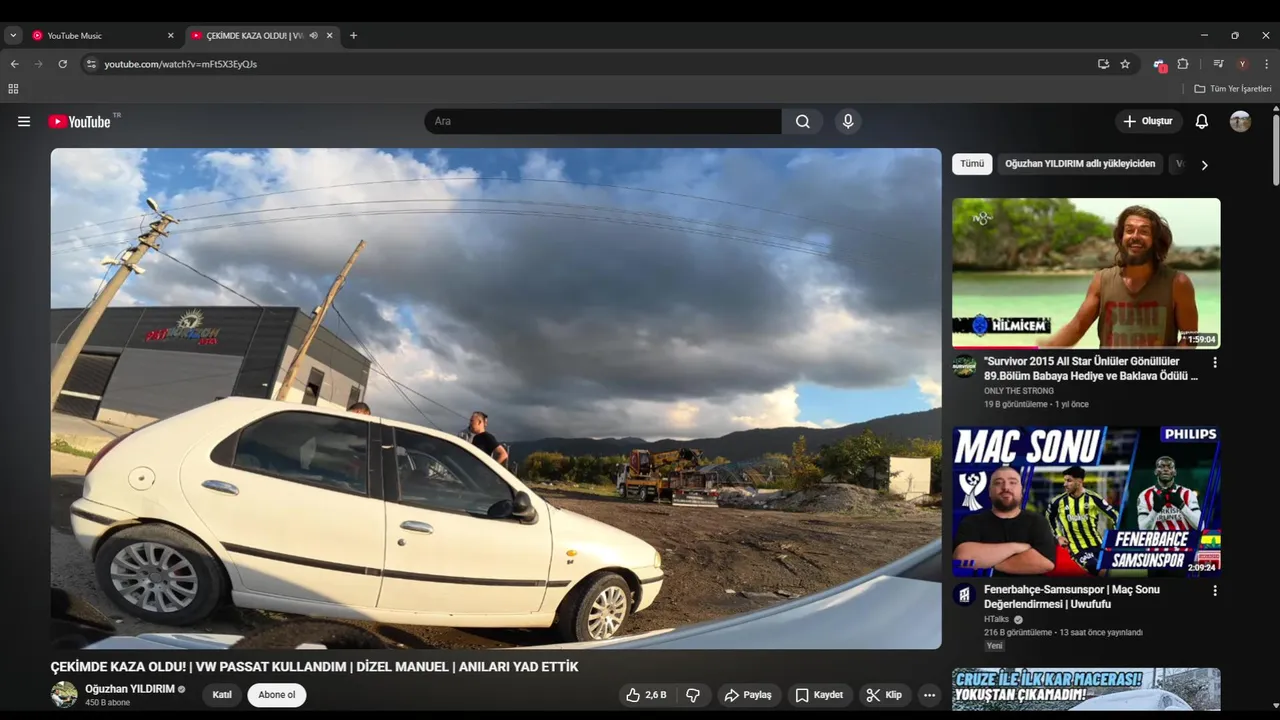Viewport: 1280px width, 720px height.
Task: Bookmark this page with star icon
Action: [1125, 64]
